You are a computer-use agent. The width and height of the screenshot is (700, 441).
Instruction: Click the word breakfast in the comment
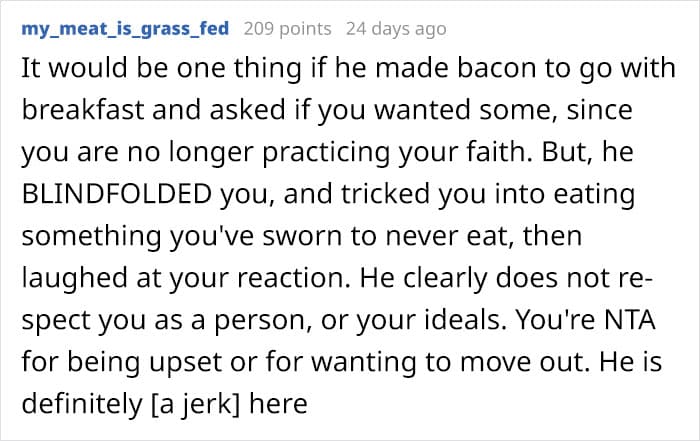(x=83, y=110)
